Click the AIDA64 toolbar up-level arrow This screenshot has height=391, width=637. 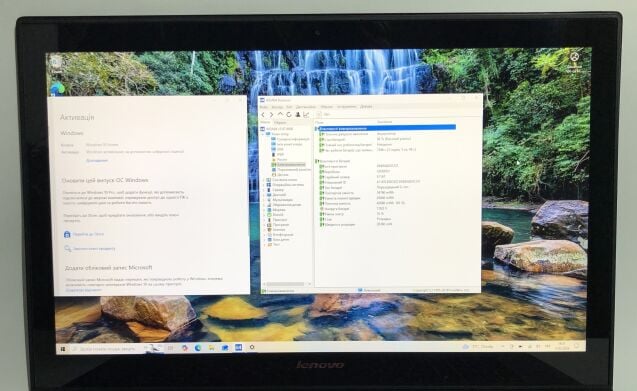[x=280, y=114]
